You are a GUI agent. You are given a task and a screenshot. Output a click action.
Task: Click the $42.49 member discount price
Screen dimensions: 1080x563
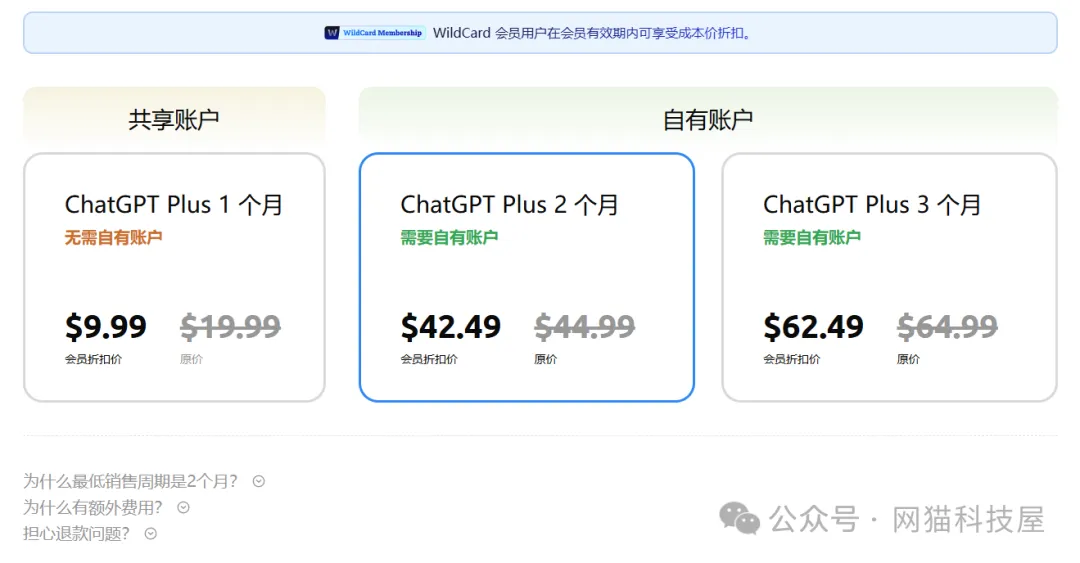click(x=450, y=327)
